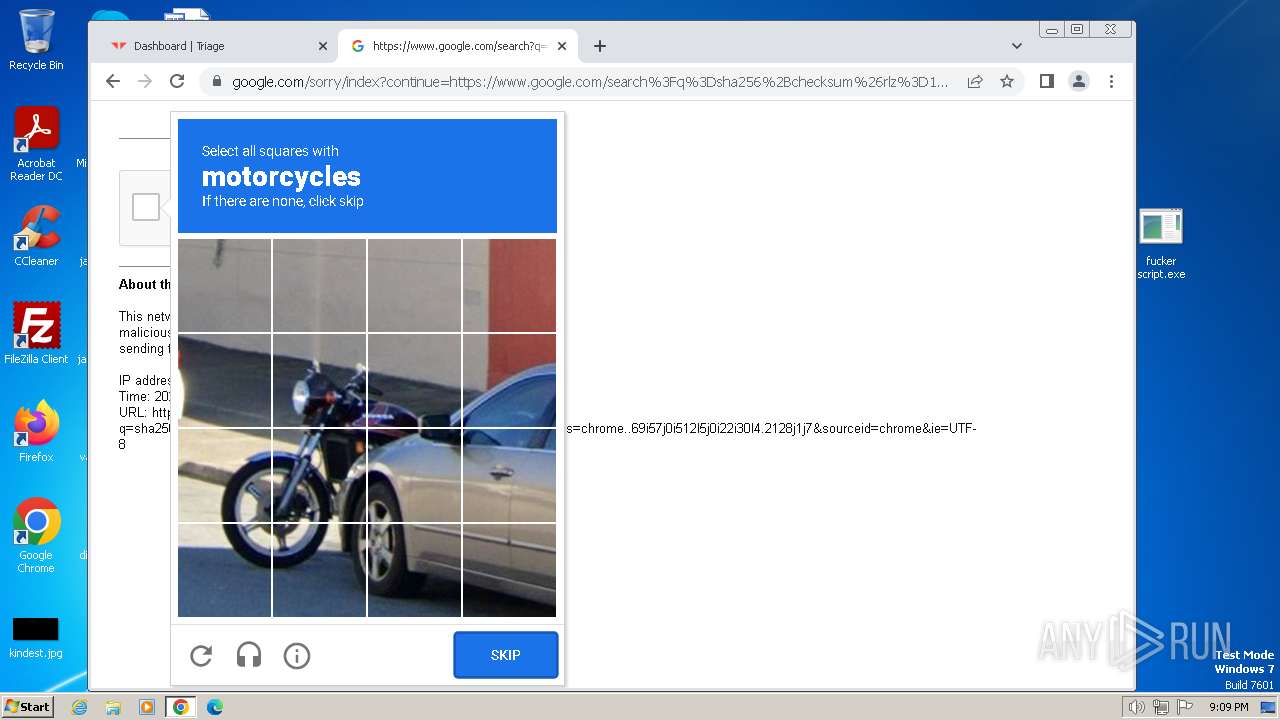Screen dimensions: 1280x720
Task: Select tile with motorcycle front wheel
Action: [224, 475]
